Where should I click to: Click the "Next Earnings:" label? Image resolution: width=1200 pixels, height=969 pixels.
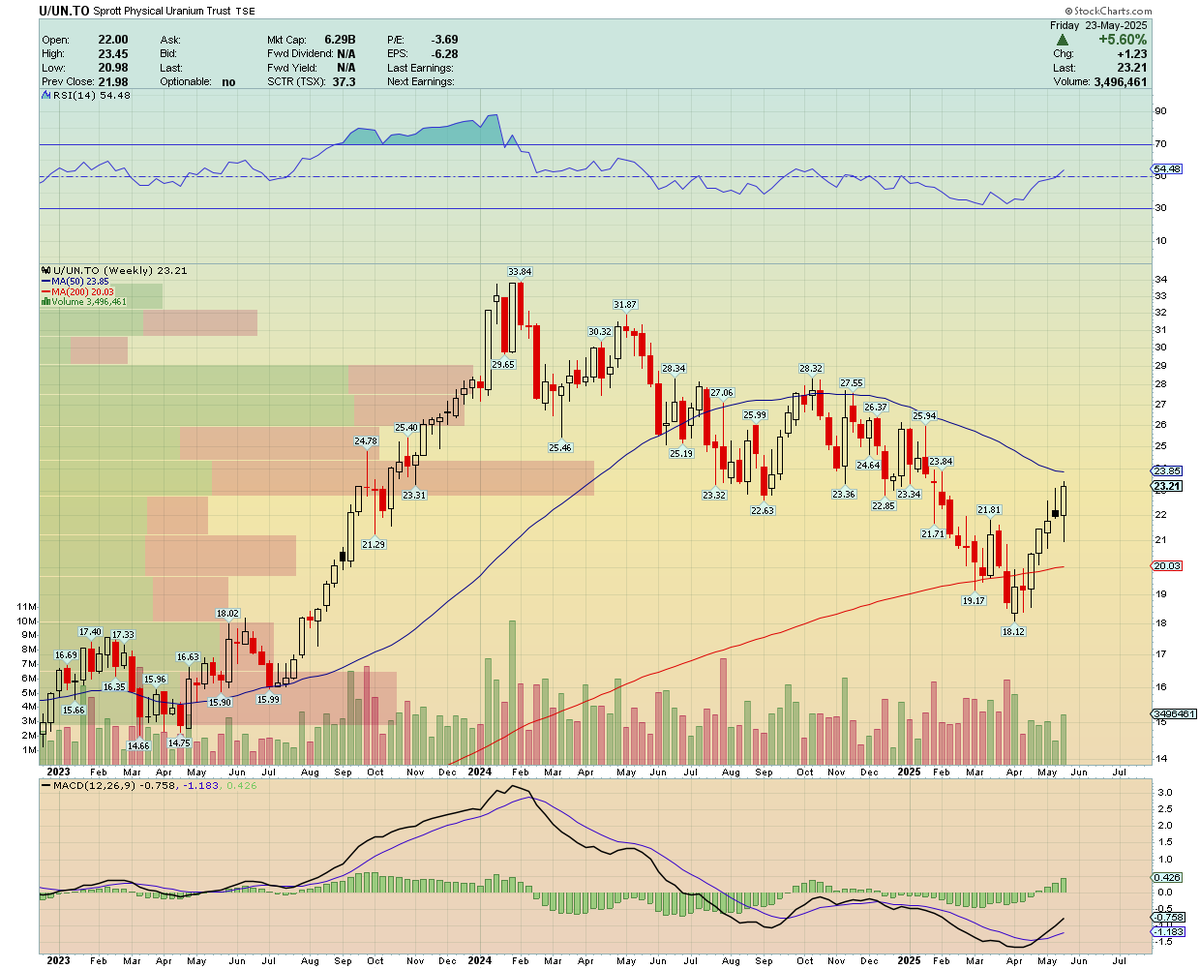point(420,82)
